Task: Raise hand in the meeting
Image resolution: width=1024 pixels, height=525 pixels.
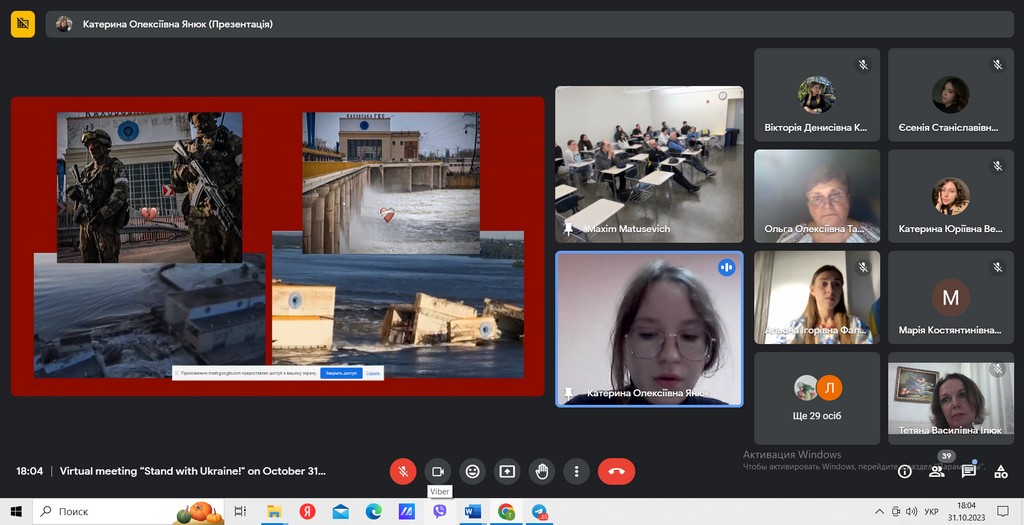Action: [542, 471]
